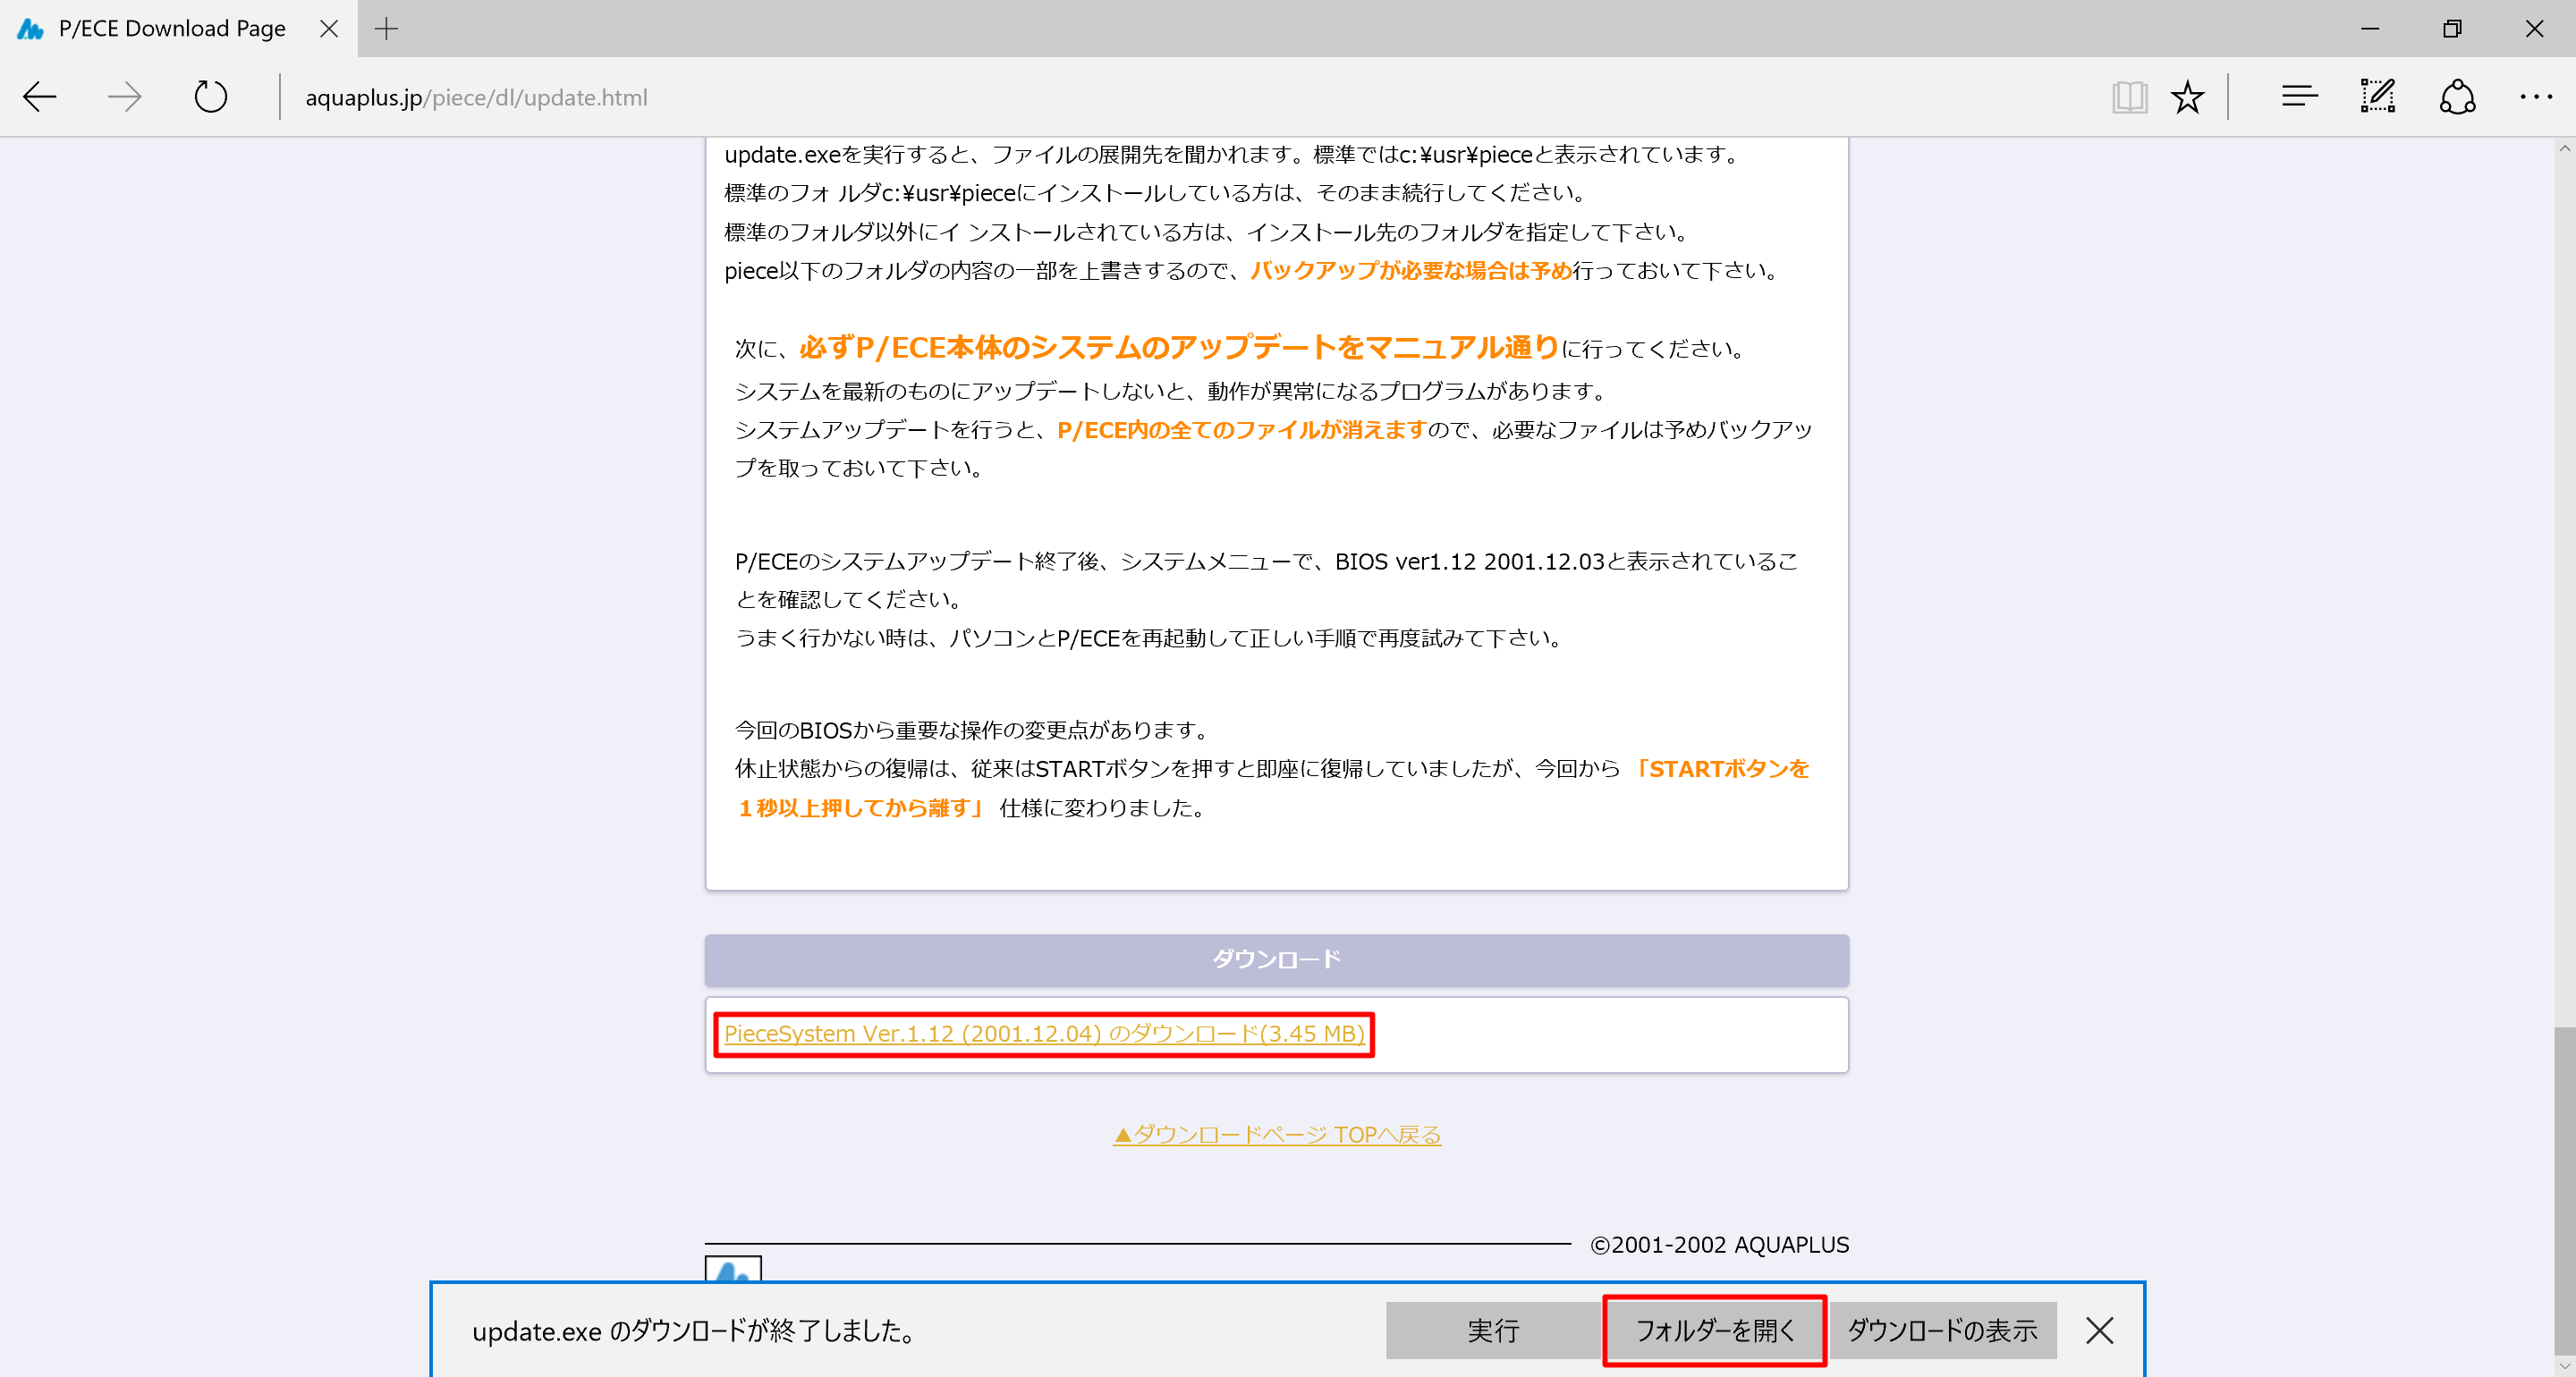
Task: Click the forward navigation arrow
Action: pos(125,97)
